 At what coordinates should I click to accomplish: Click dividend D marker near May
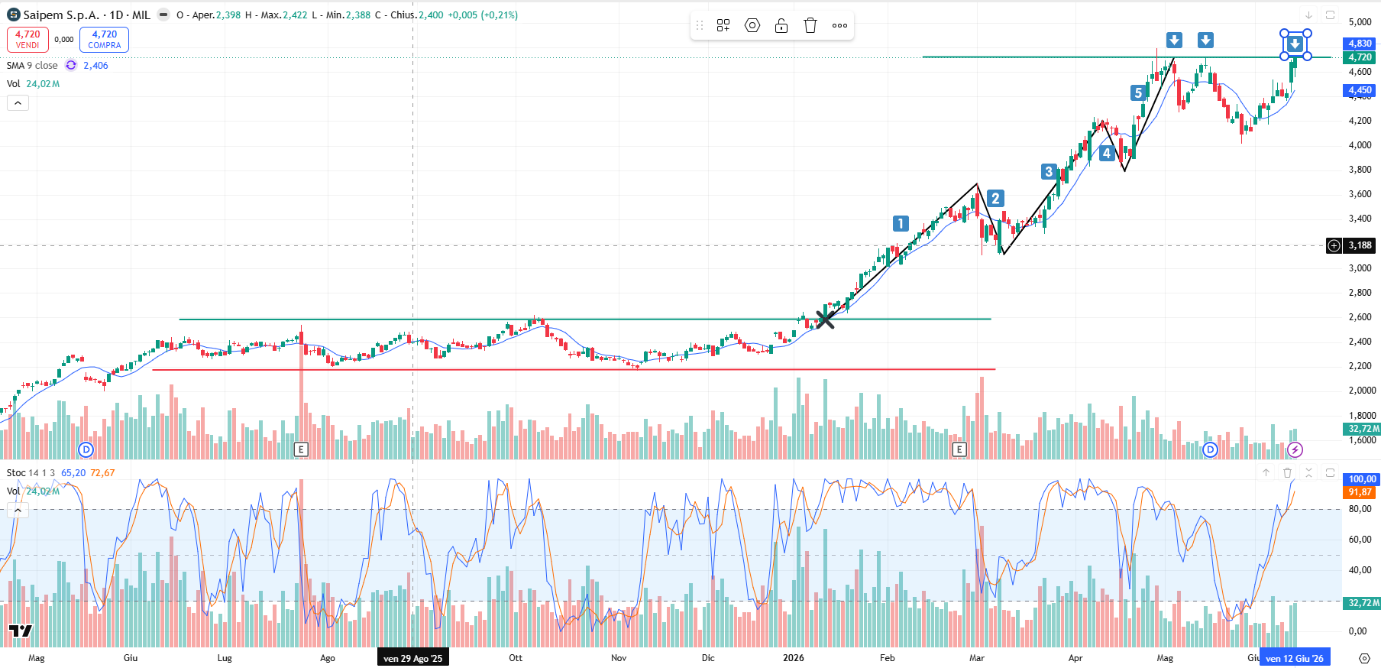pos(86,449)
